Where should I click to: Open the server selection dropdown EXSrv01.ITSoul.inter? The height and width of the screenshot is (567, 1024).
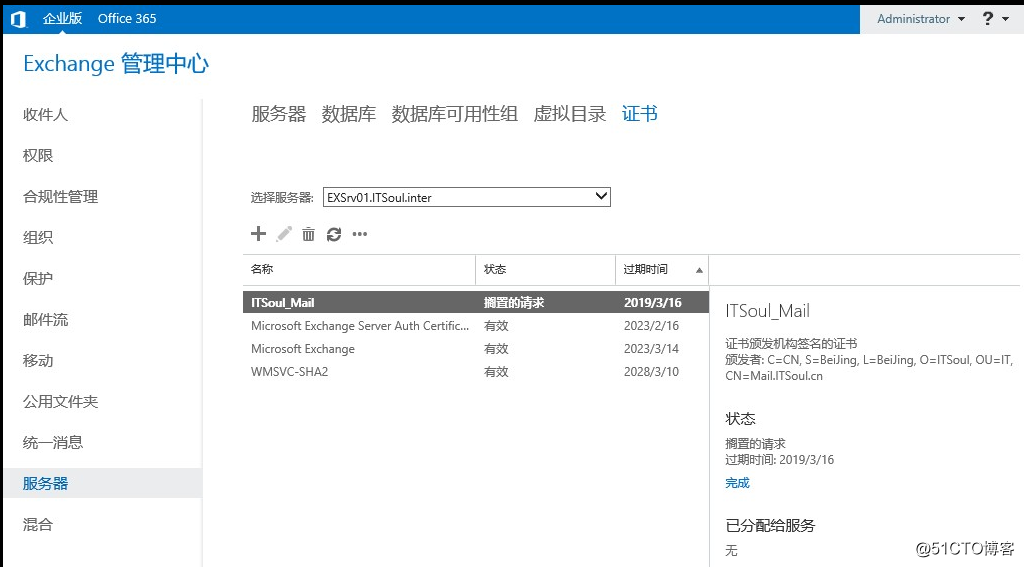point(467,197)
